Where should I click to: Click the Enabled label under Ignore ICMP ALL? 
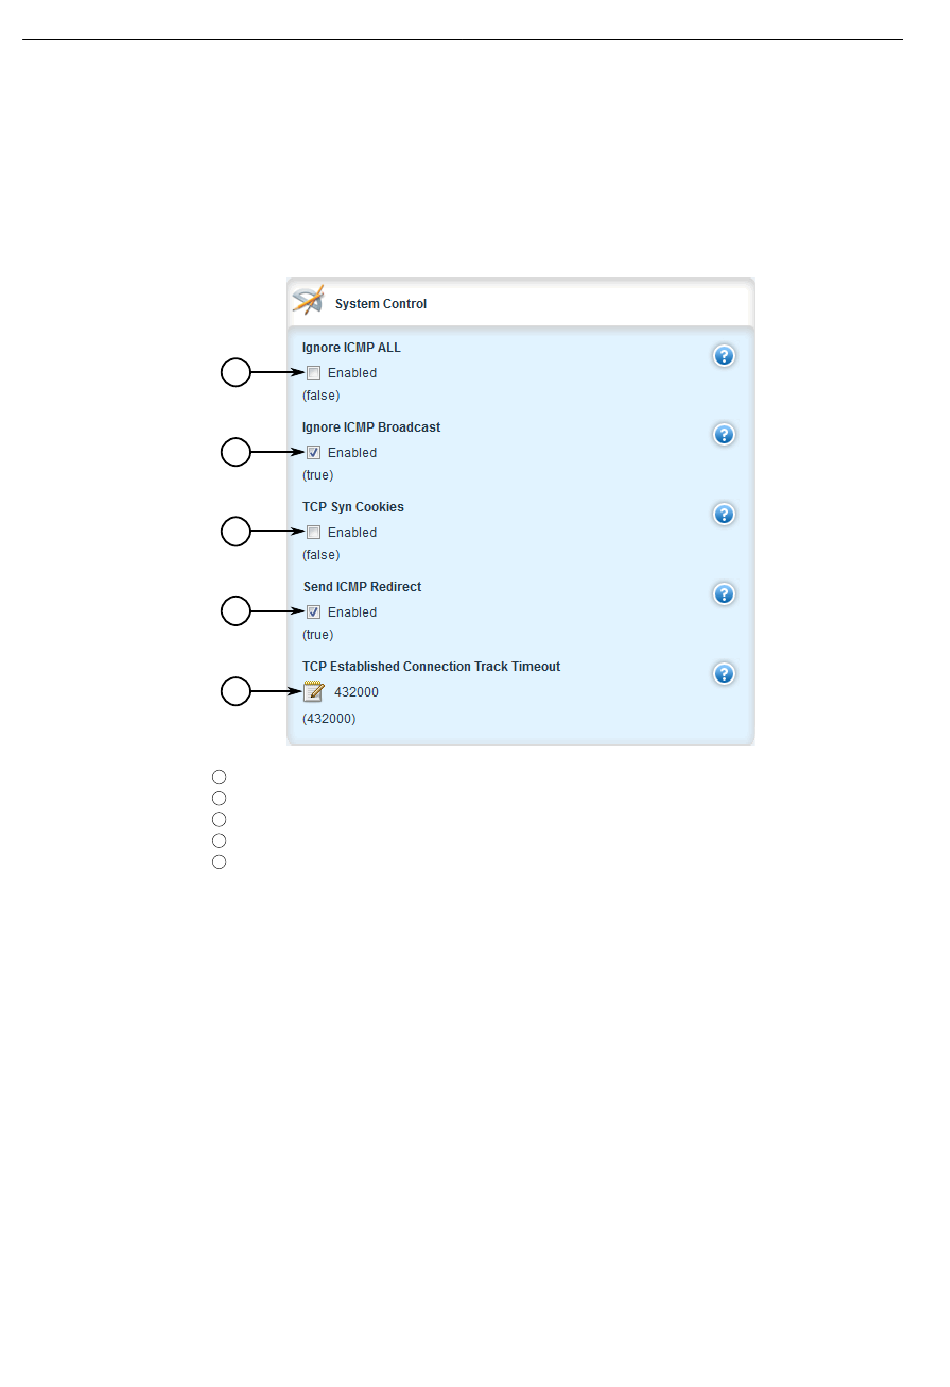(352, 373)
